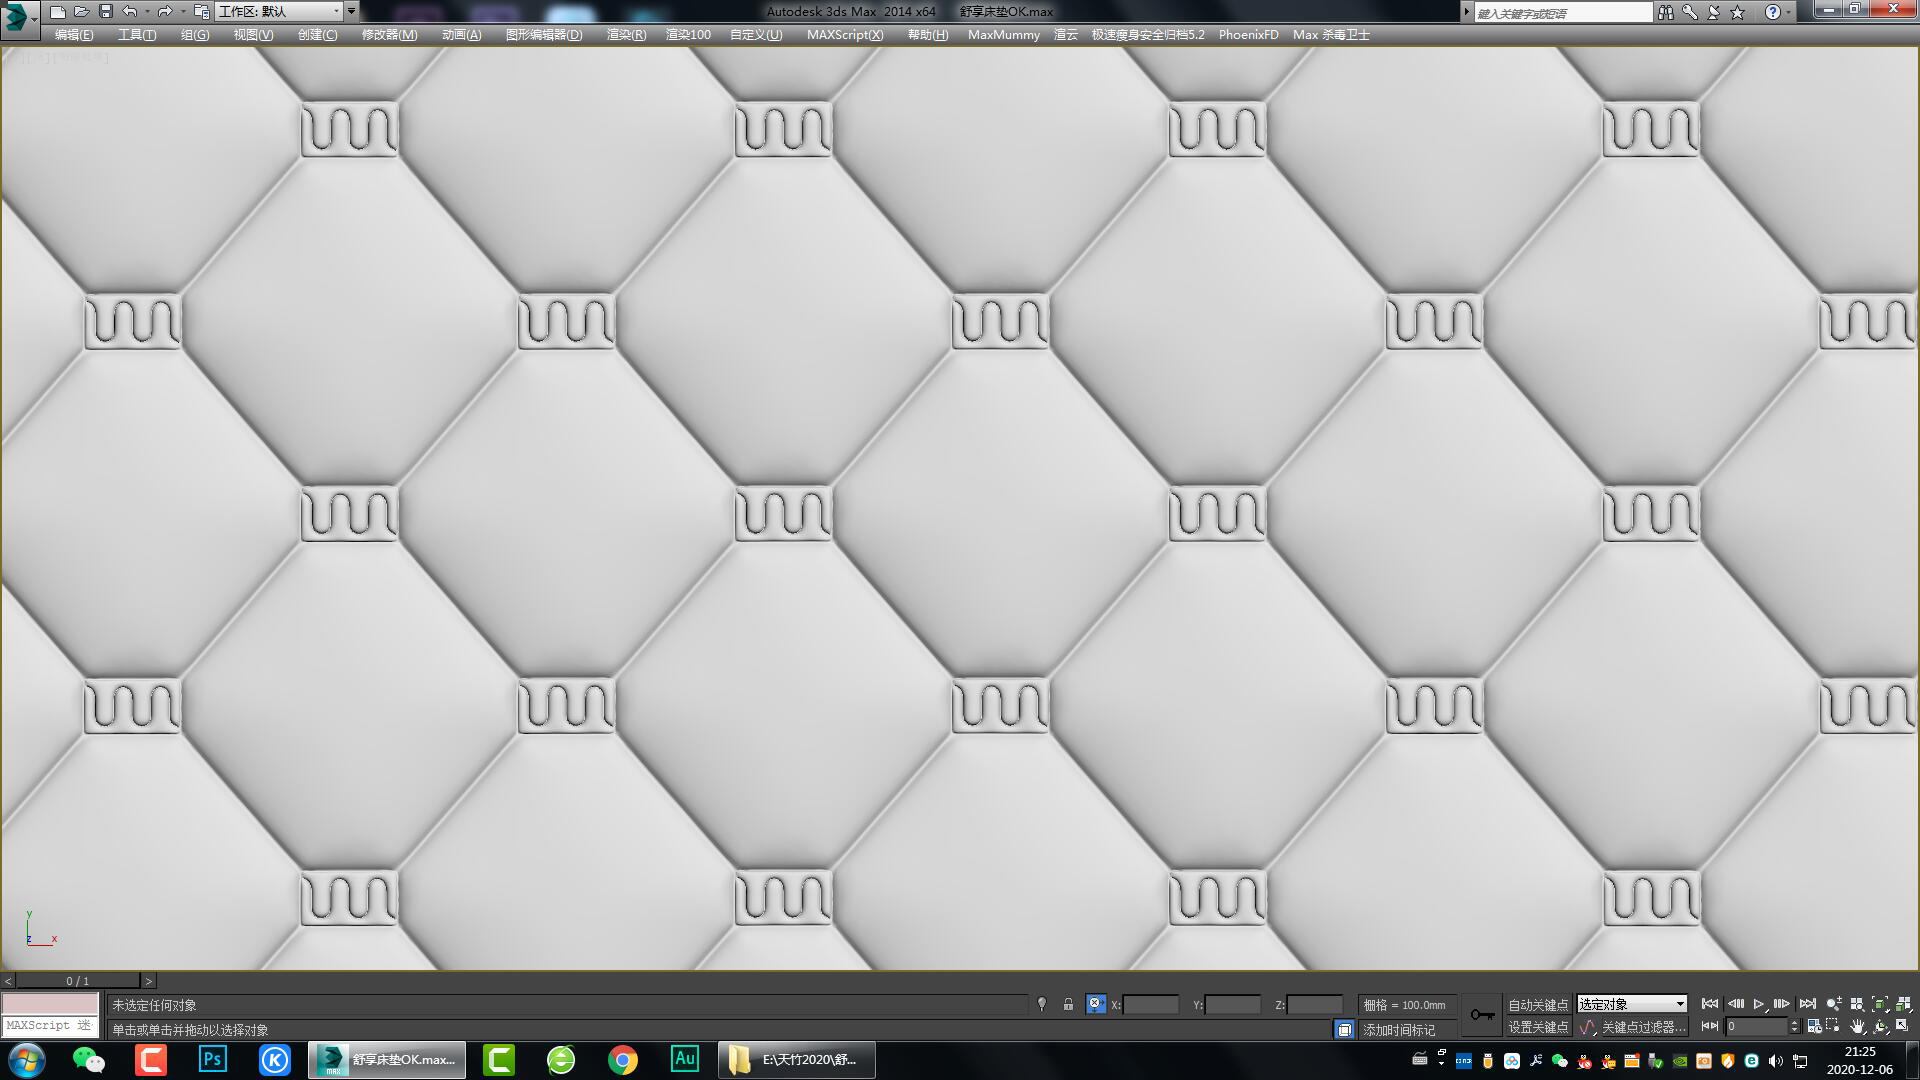This screenshot has height=1080, width=1920.
Task: Toggle 自动关键点 auto key mode
Action: [1538, 1004]
